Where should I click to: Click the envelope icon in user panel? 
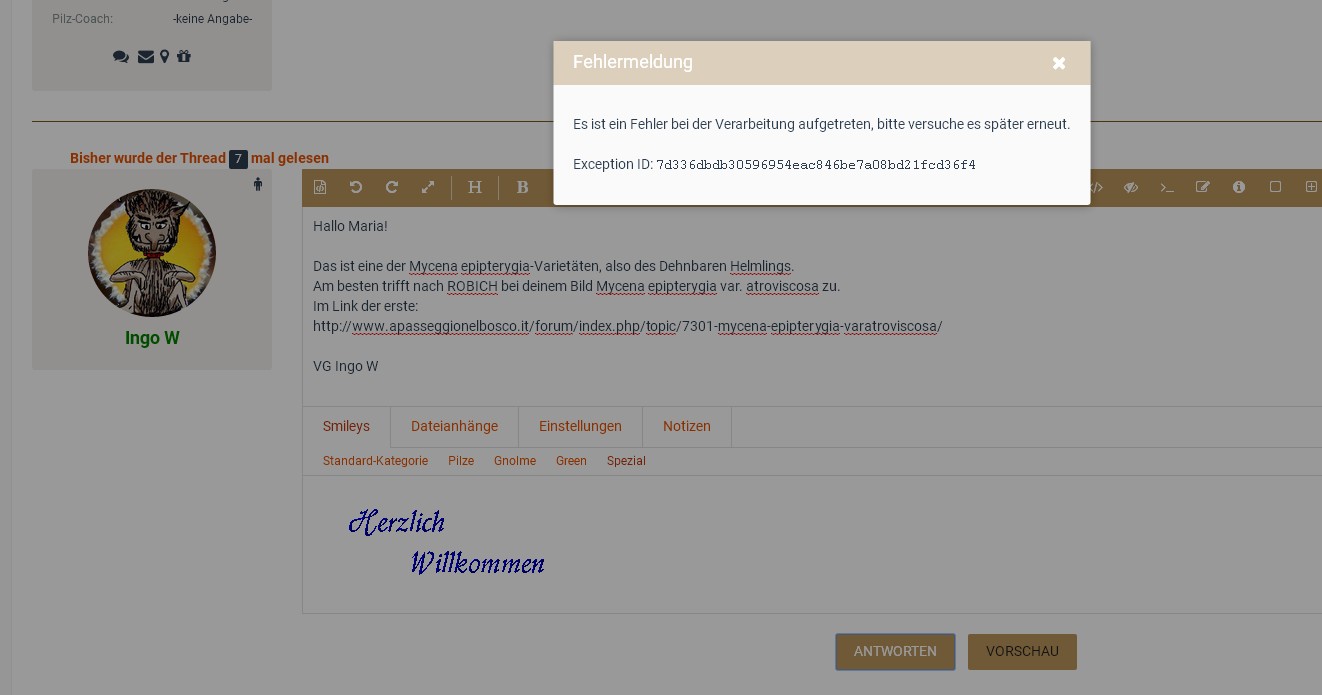(146, 57)
